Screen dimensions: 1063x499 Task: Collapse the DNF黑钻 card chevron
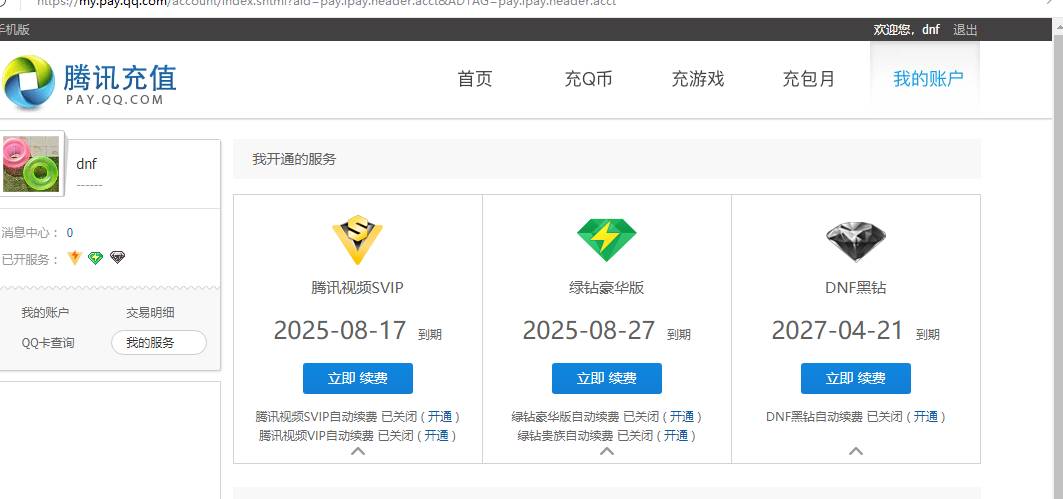(x=856, y=451)
